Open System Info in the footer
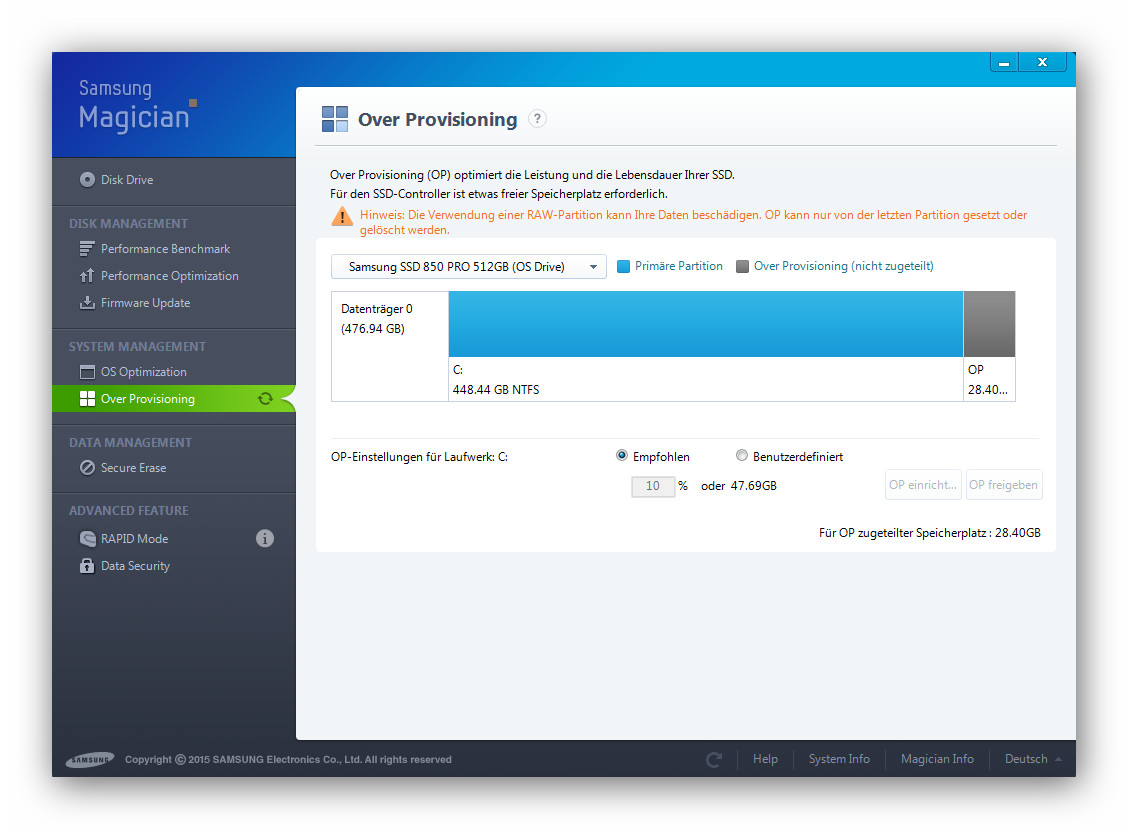The height and width of the screenshot is (829, 1128). click(839, 759)
